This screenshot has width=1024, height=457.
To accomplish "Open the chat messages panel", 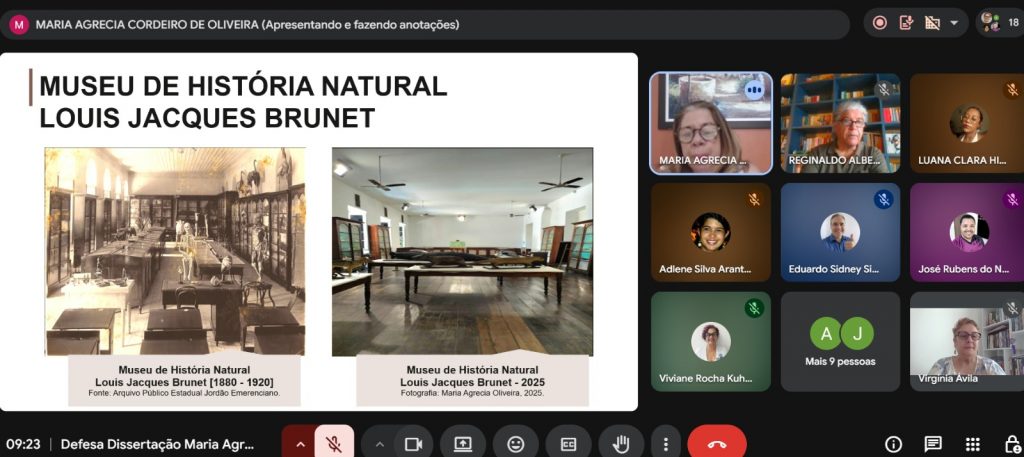I will point(933,445).
